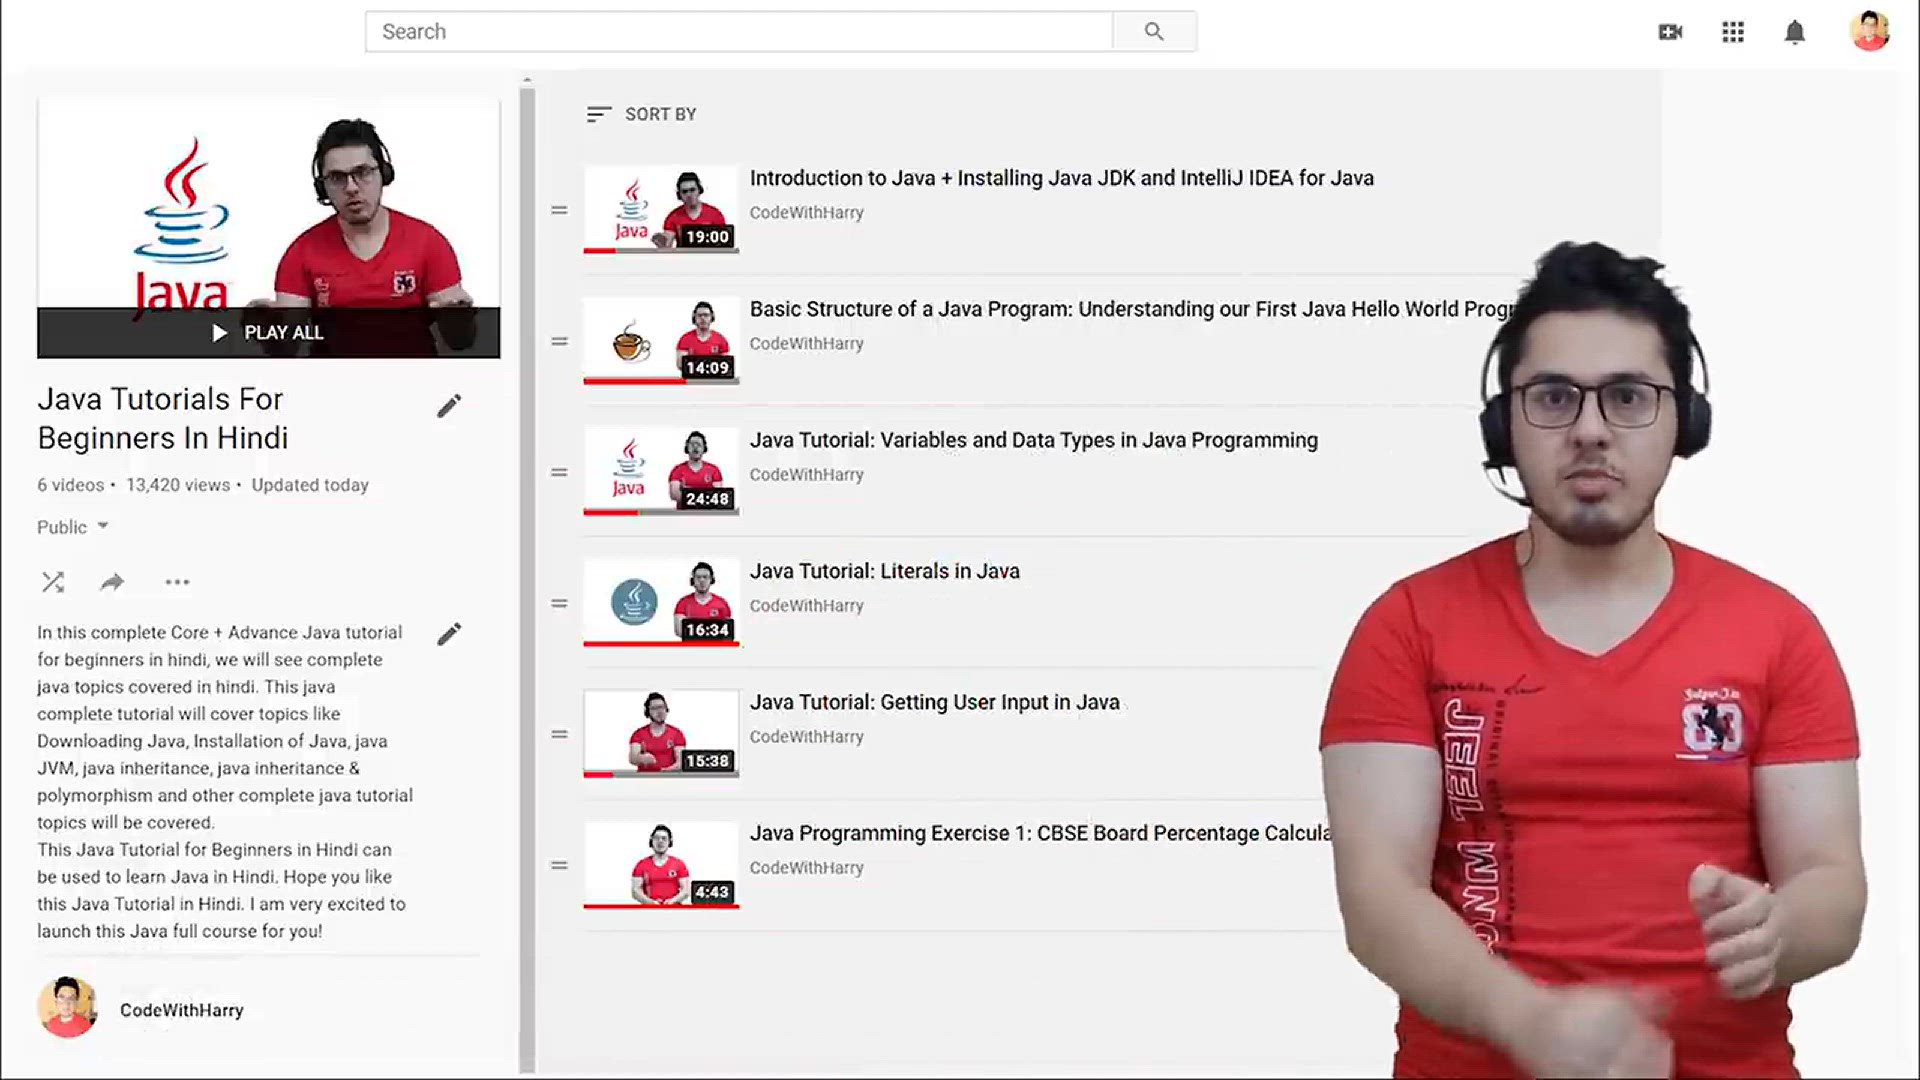Image resolution: width=1920 pixels, height=1080 pixels.
Task: Click CodeWithHarry under Literals in Java video
Action: 807,605
